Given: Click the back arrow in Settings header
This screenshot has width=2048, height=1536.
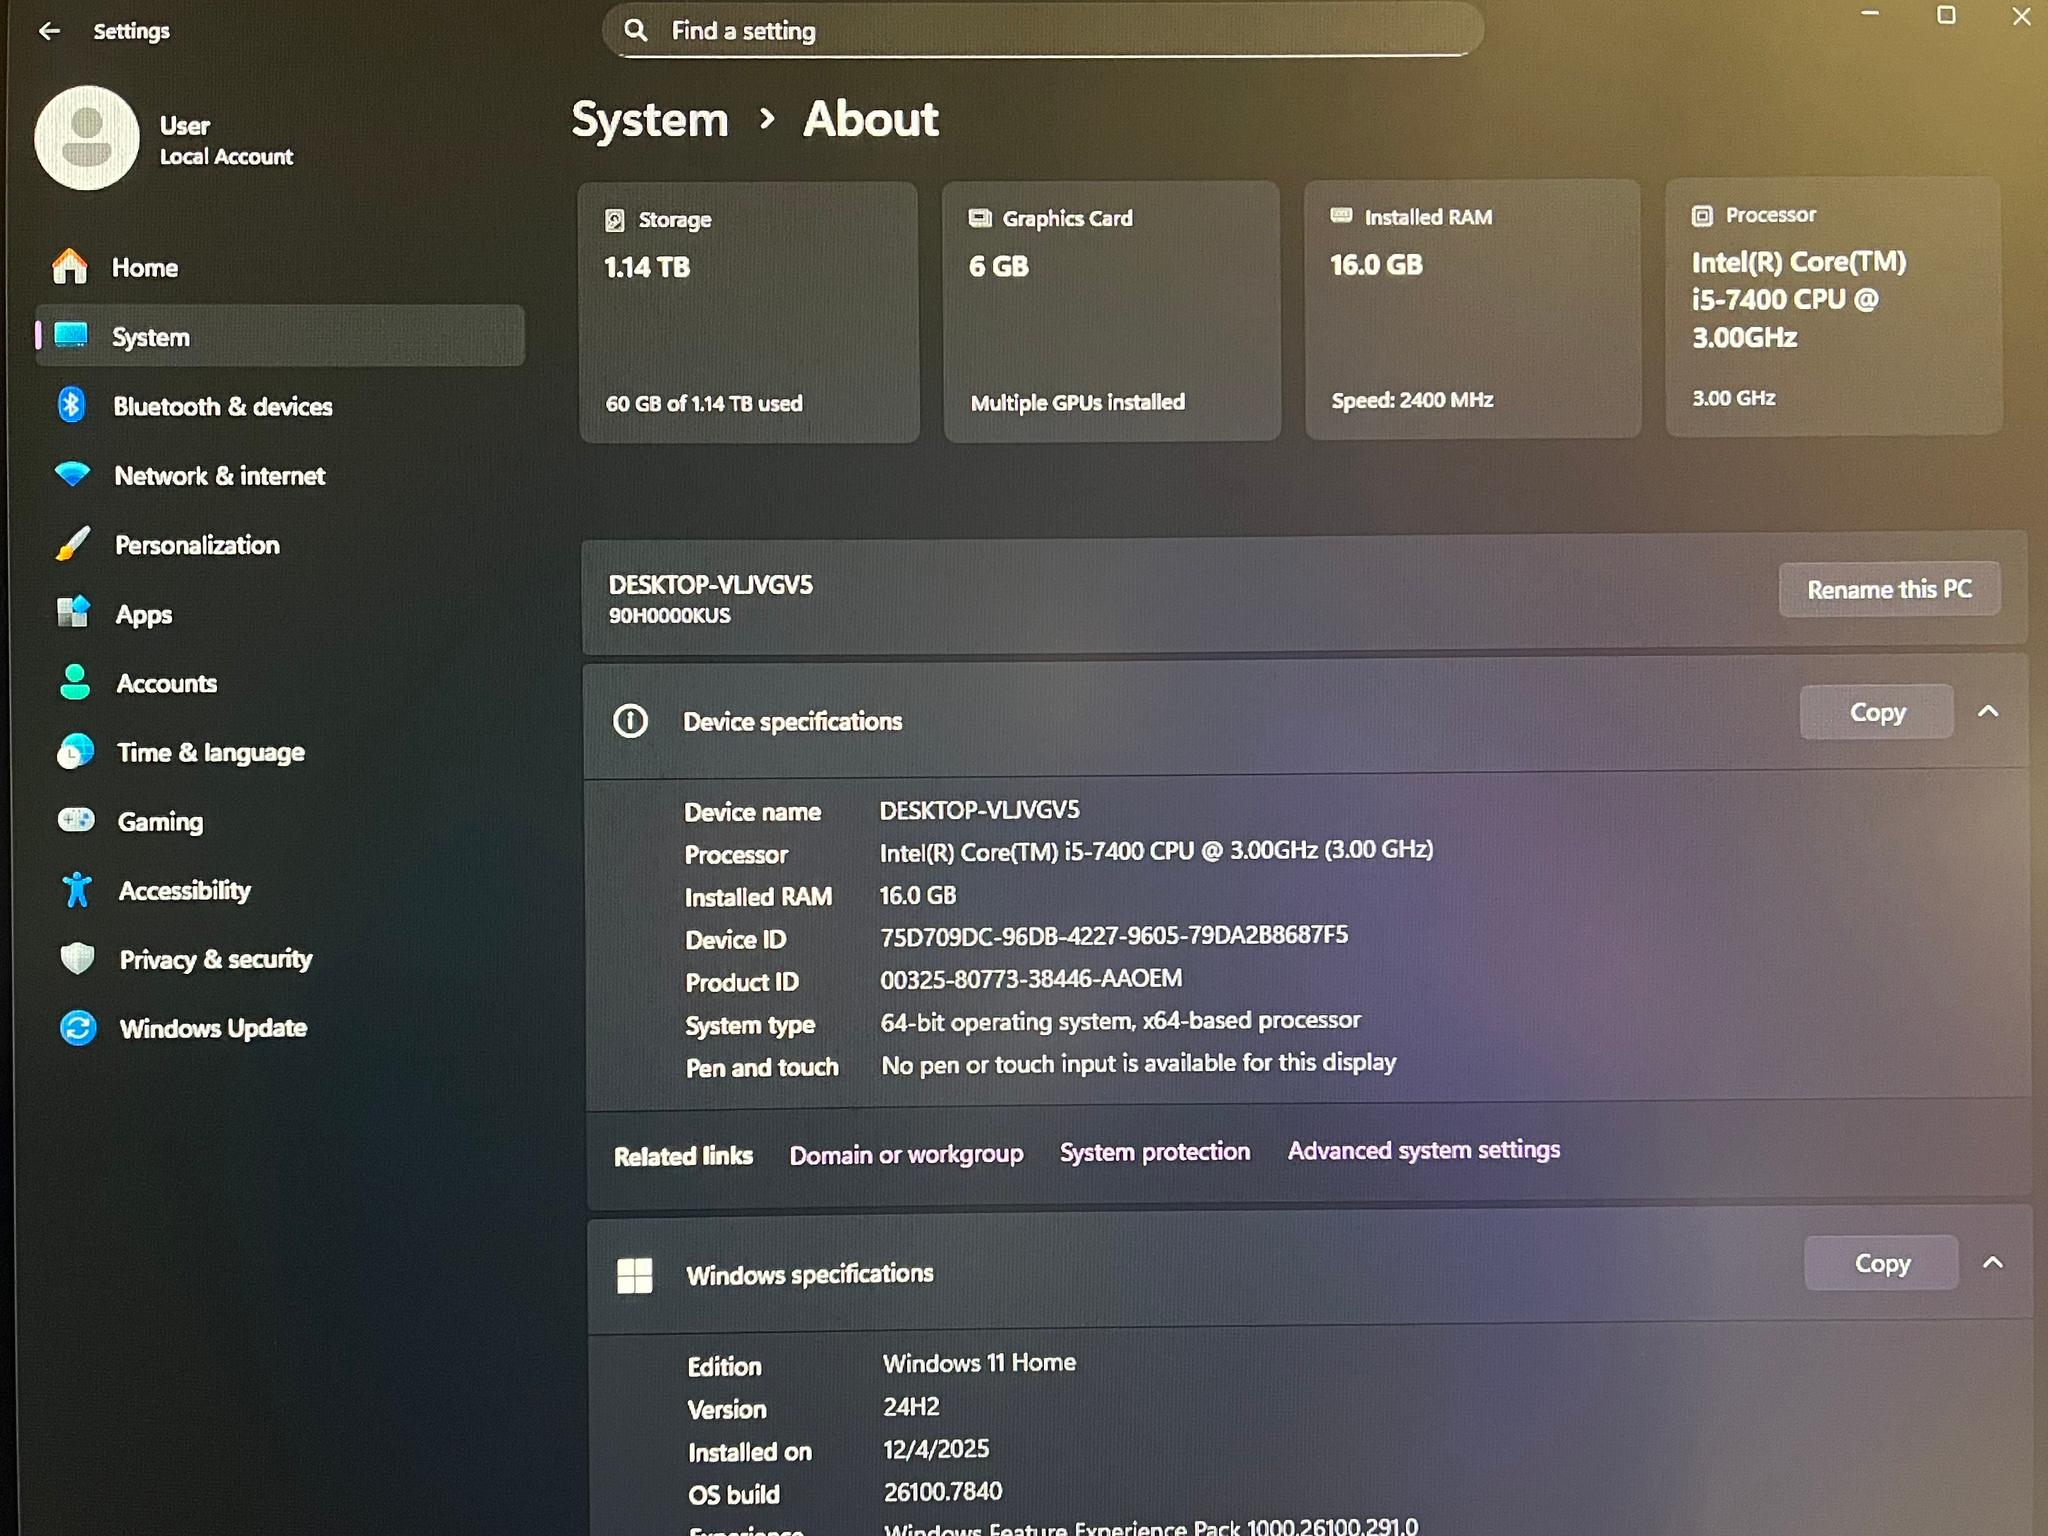Looking at the screenshot, I should [x=49, y=31].
